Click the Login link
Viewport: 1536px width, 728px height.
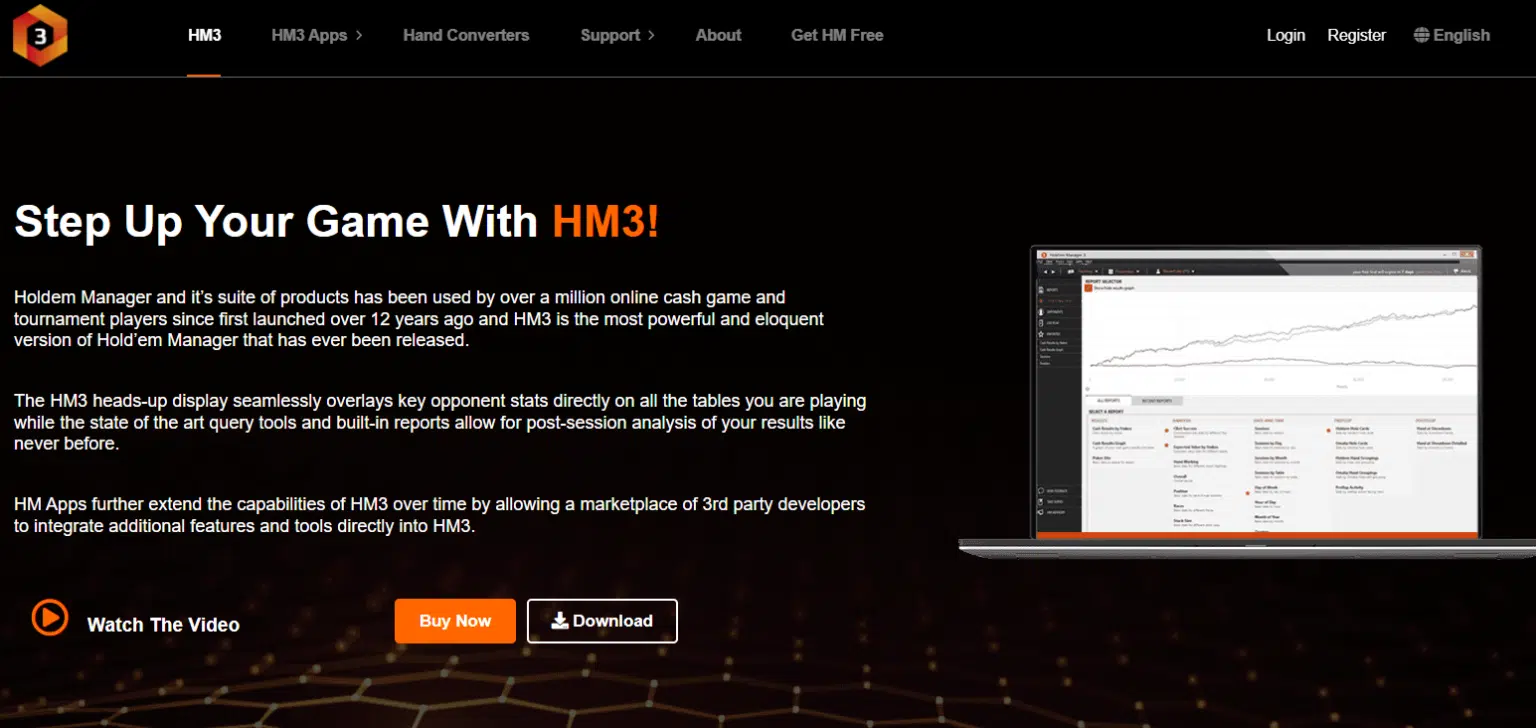click(1285, 35)
